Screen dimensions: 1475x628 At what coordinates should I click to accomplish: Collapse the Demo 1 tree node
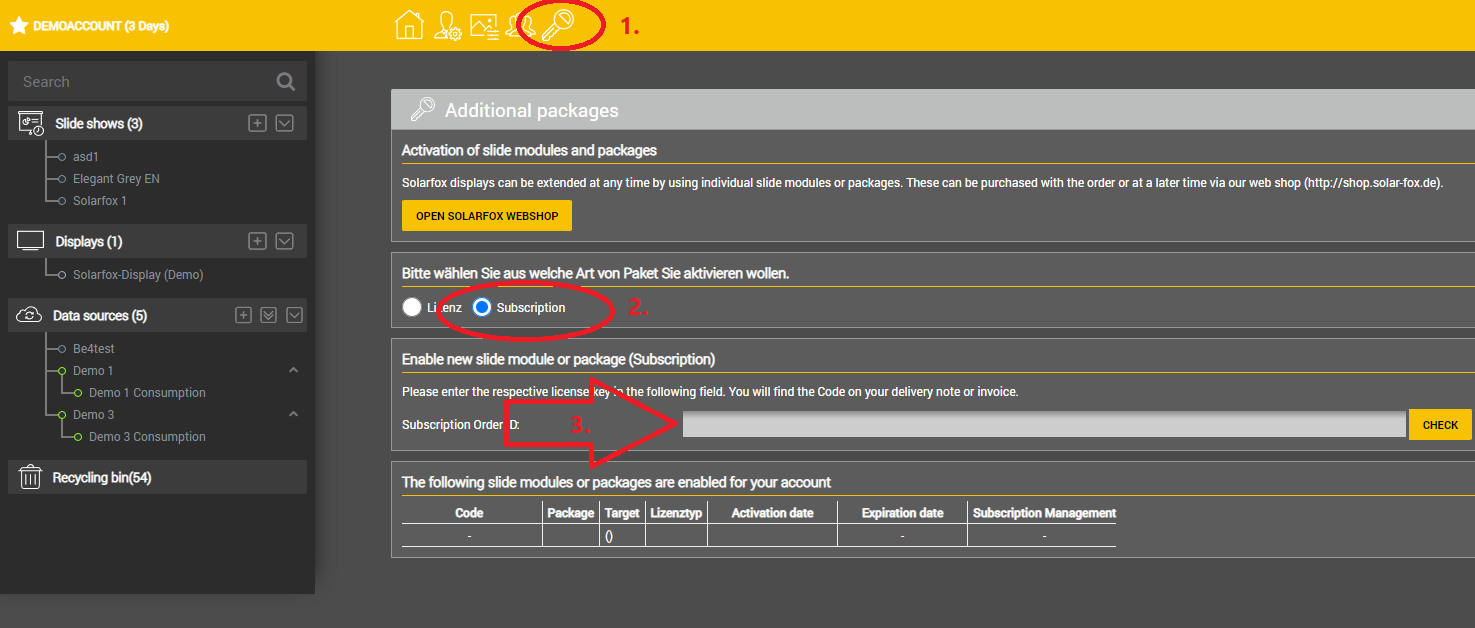click(293, 370)
